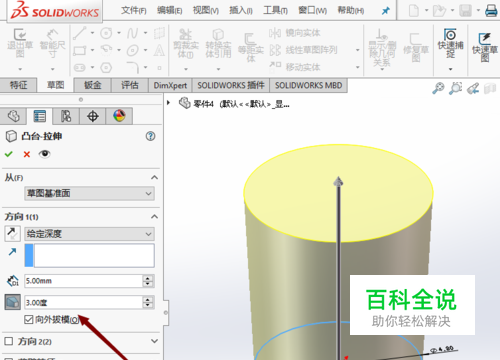Toggle detailed preview eye icon
The image size is (500, 360).
[x=44, y=154]
